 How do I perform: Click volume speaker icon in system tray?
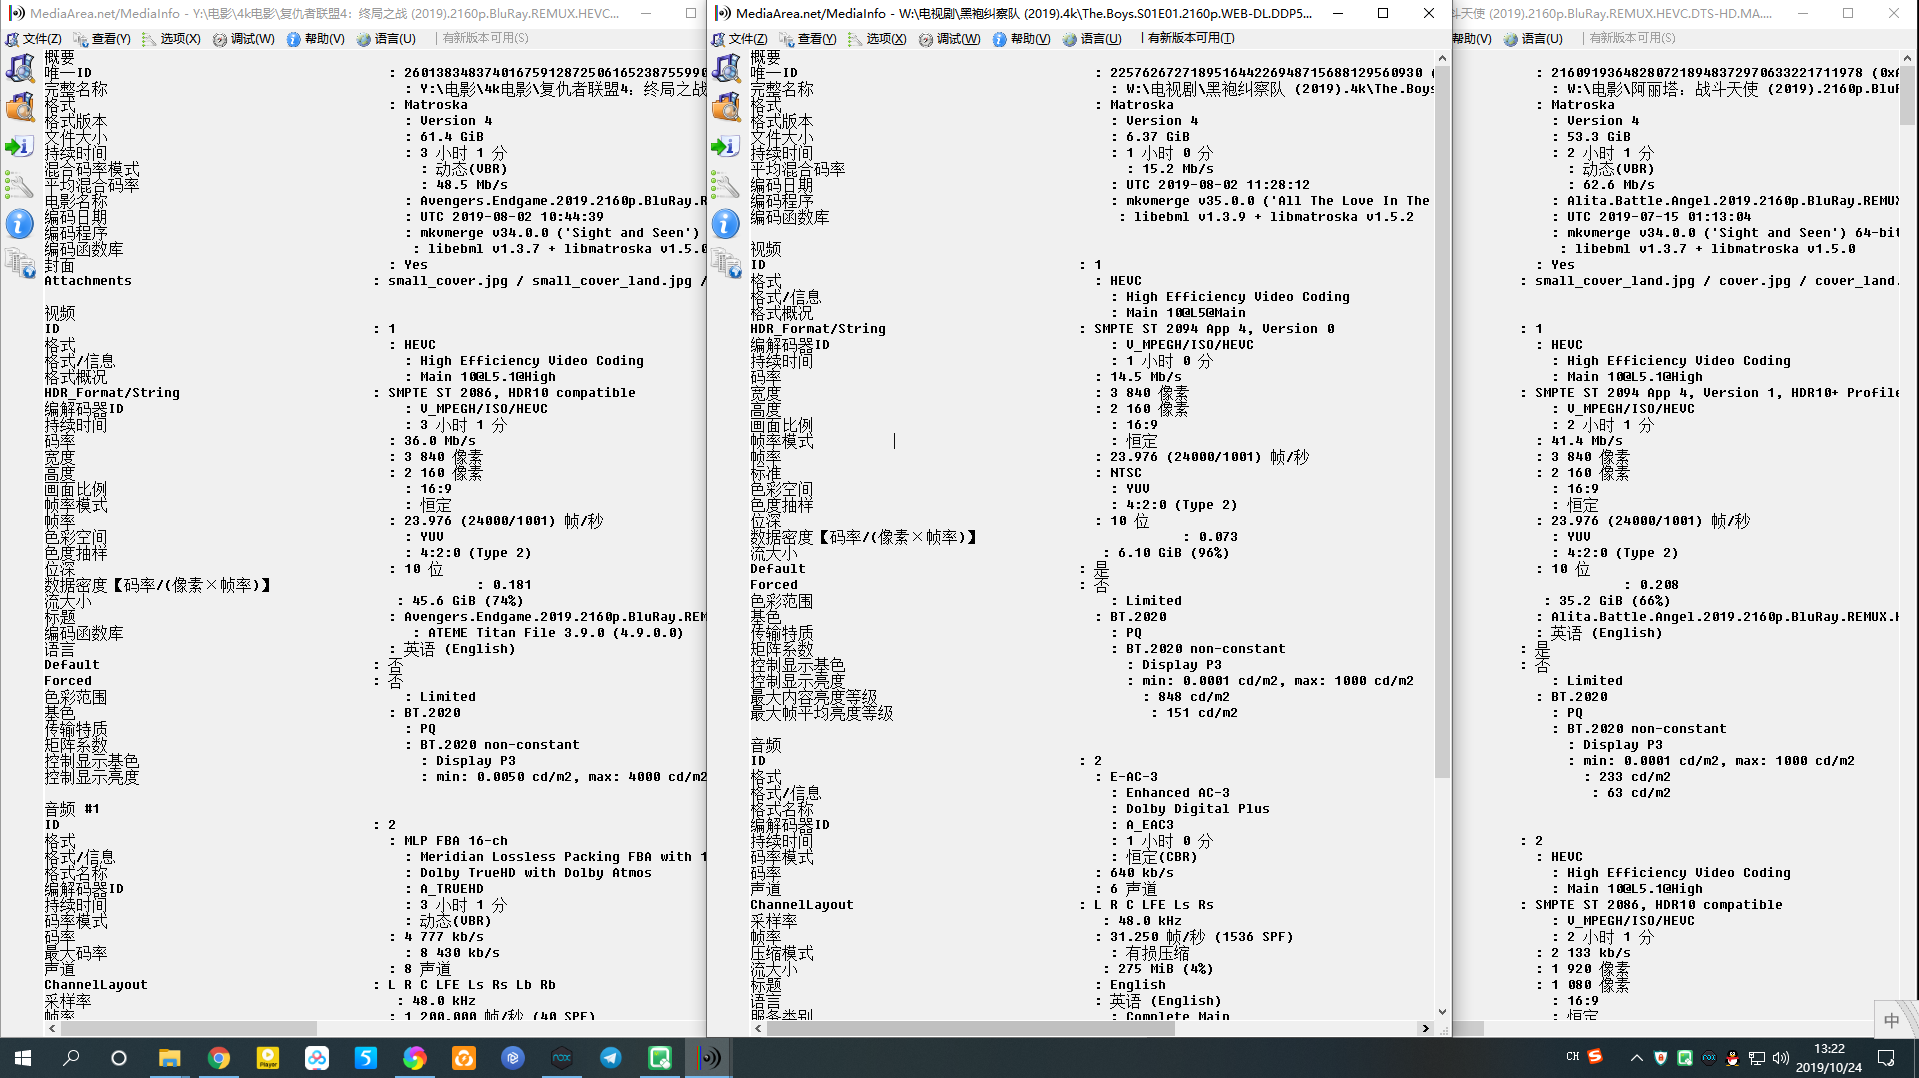[x=1781, y=1057]
